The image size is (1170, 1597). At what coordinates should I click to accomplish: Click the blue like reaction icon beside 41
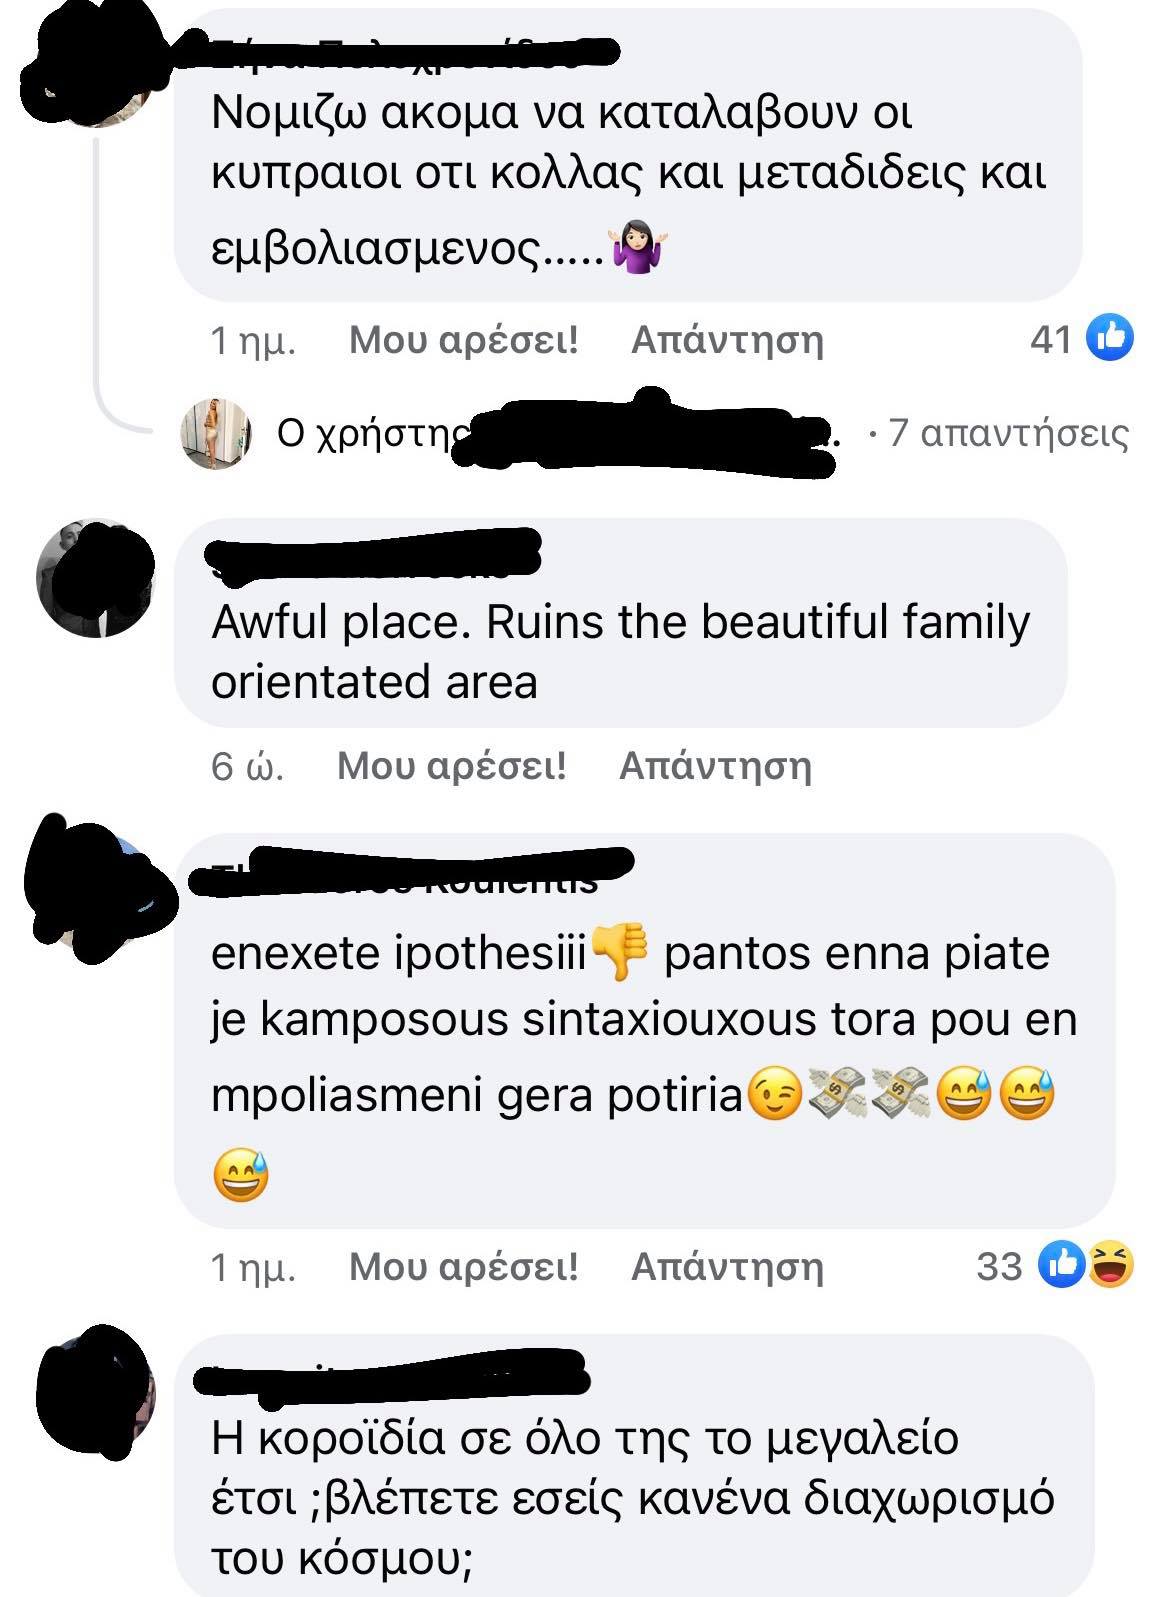click(x=1109, y=337)
